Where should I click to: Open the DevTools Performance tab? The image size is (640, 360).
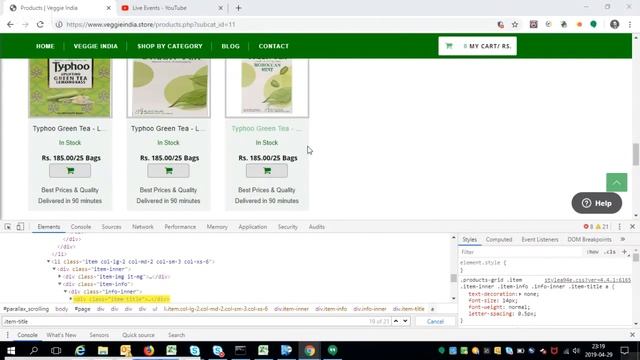[180, 227]
